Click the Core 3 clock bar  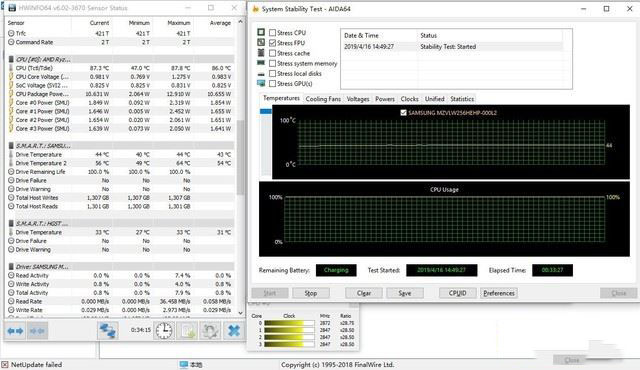click(x=289, y=344)
